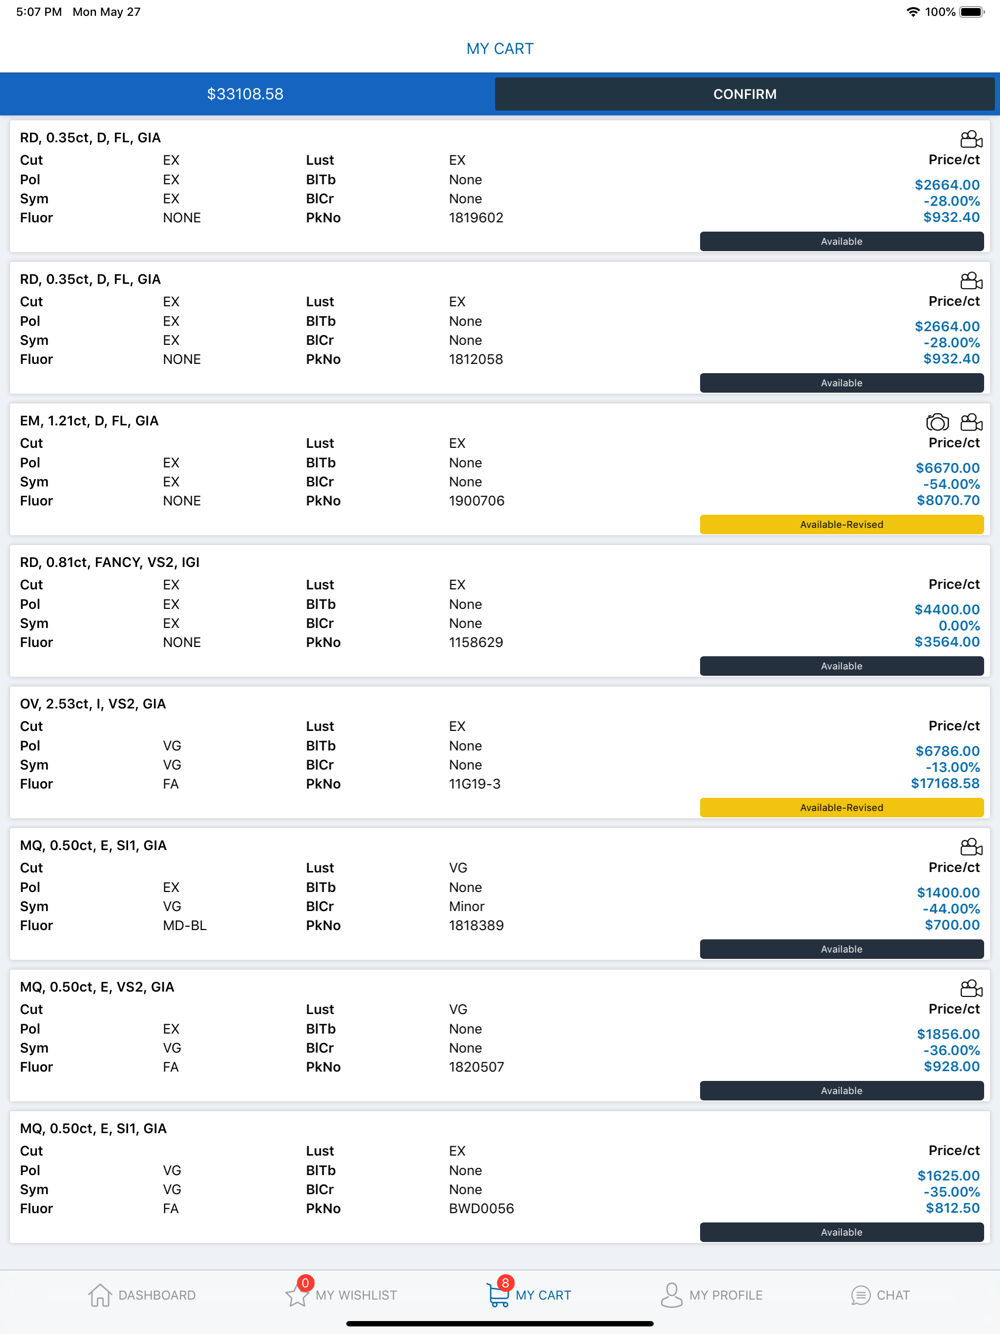Image resolution: width=1000 pixels, height=1334 pixels.
Task: Tap Available-Revised status on EM 1.21ct
Action: pos(841,524)
